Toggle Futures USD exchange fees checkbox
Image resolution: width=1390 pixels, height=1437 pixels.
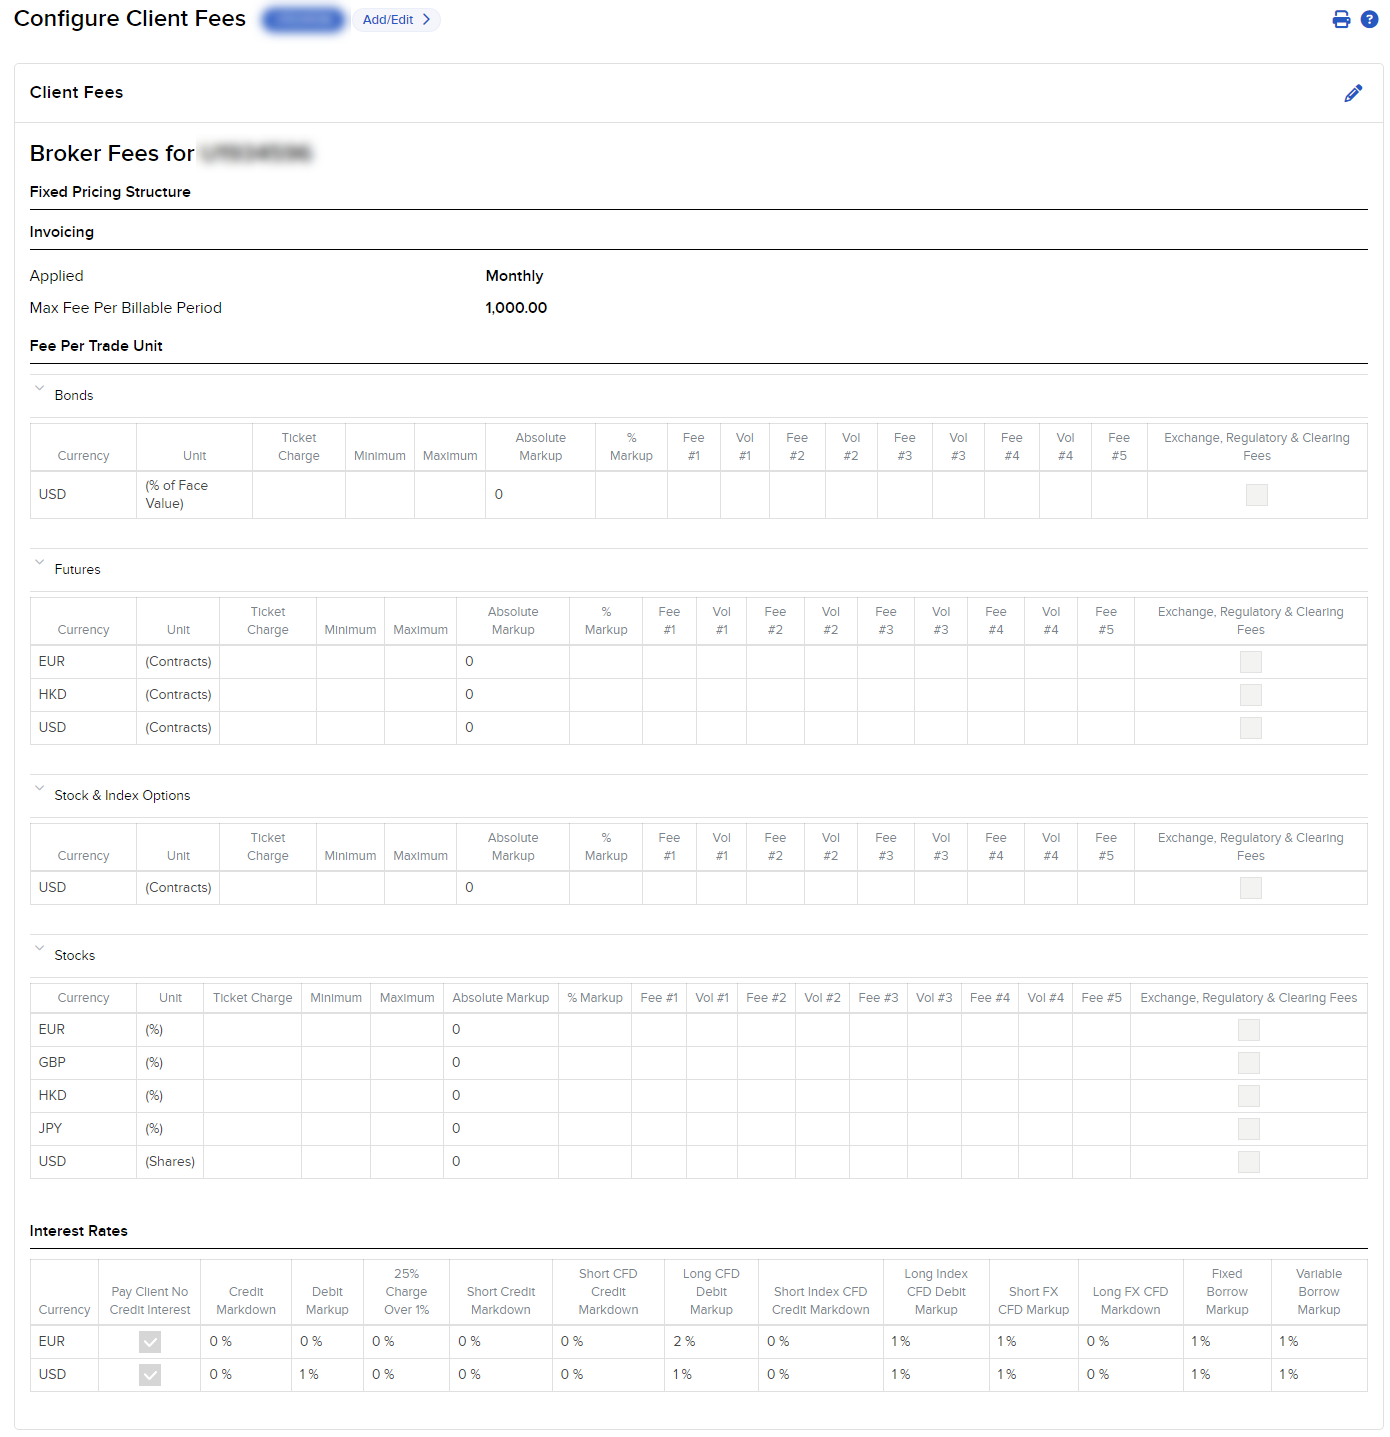coord(1250,728)
